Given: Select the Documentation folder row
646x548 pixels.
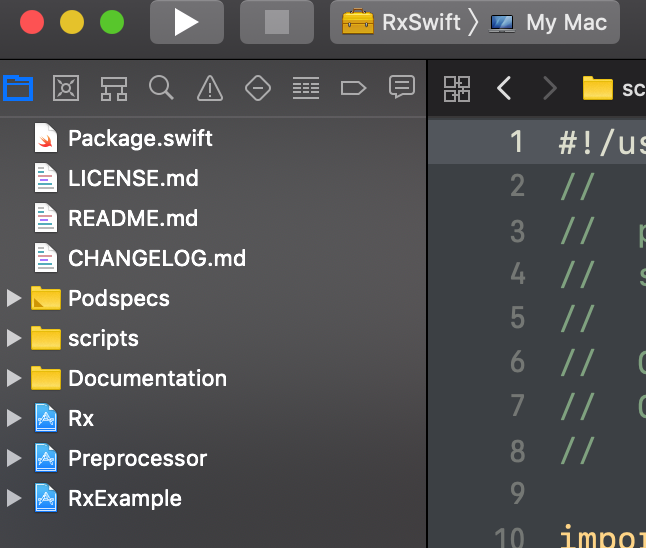Looking at the screenshot, I should click(213, 378).
